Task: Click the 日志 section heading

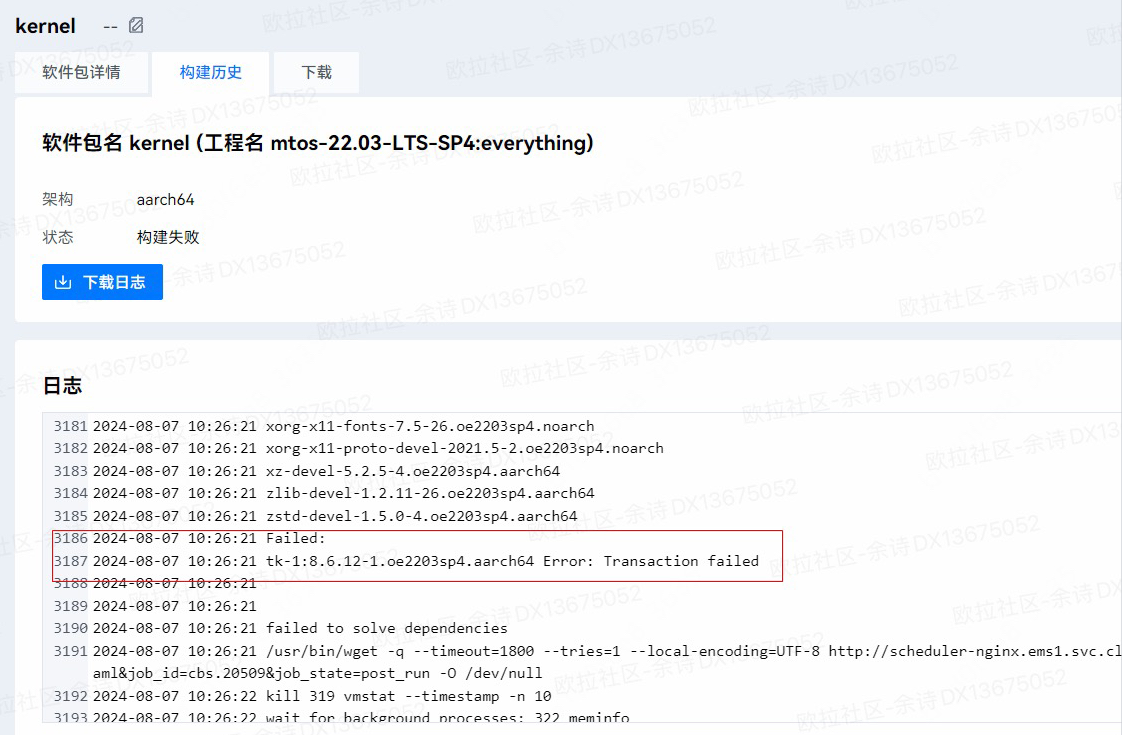Action: tap(62, 386)
